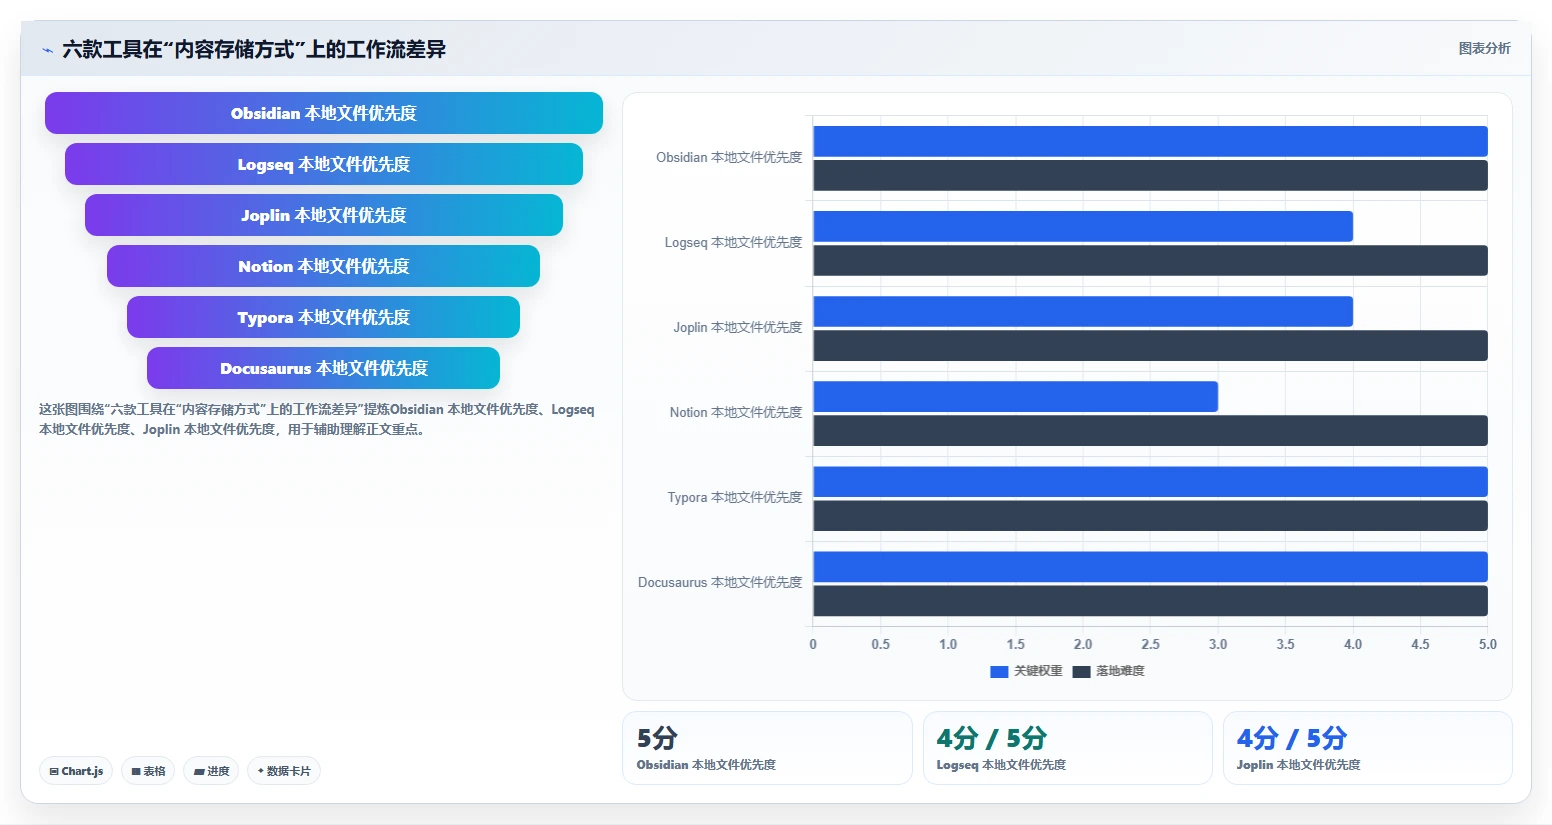Select the Typora 本地文件优先度 funnel bar
This screenshot has height=825, width=1552.
(x=324, y=317)
